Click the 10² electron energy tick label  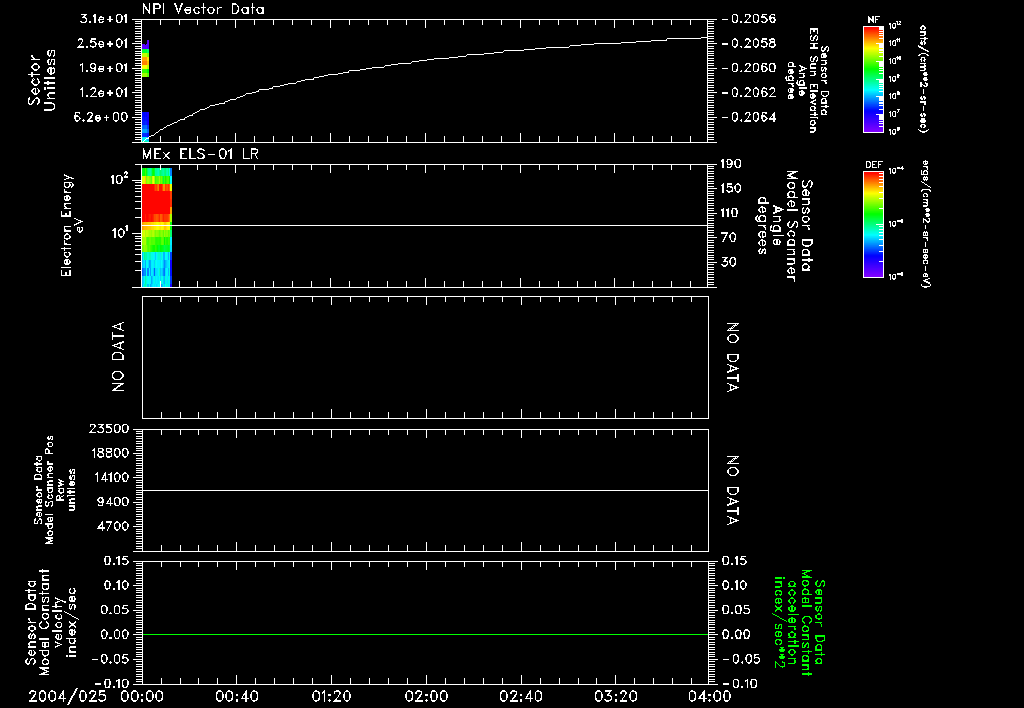pos(118,178)
